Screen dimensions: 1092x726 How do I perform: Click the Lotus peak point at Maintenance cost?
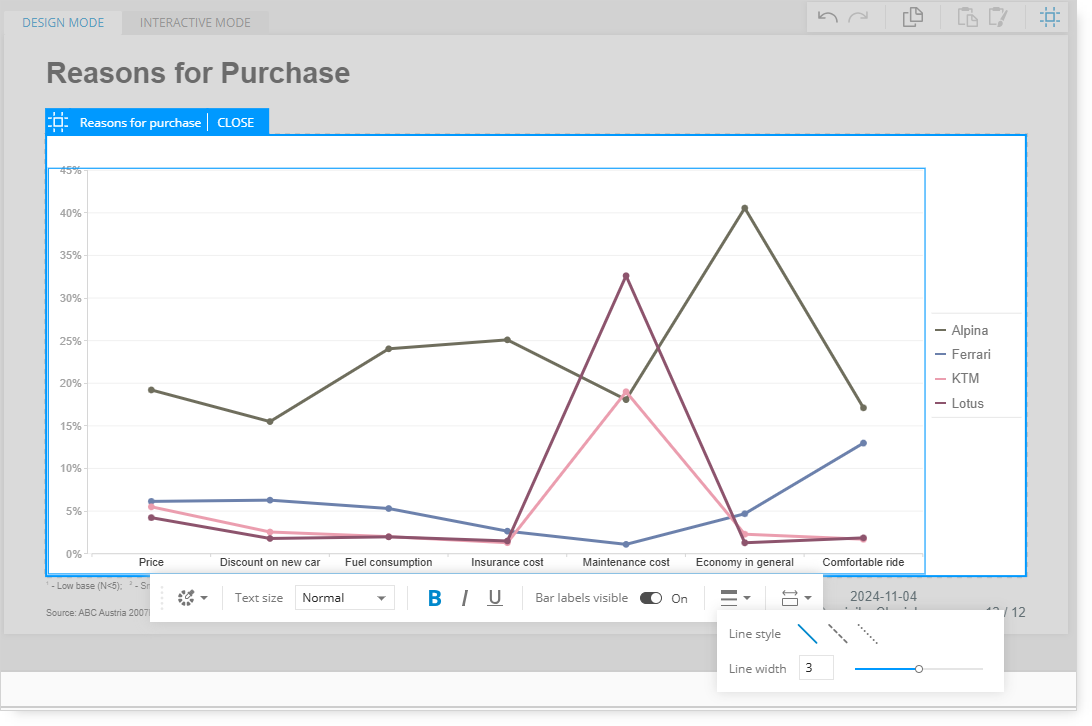point(626,276)
